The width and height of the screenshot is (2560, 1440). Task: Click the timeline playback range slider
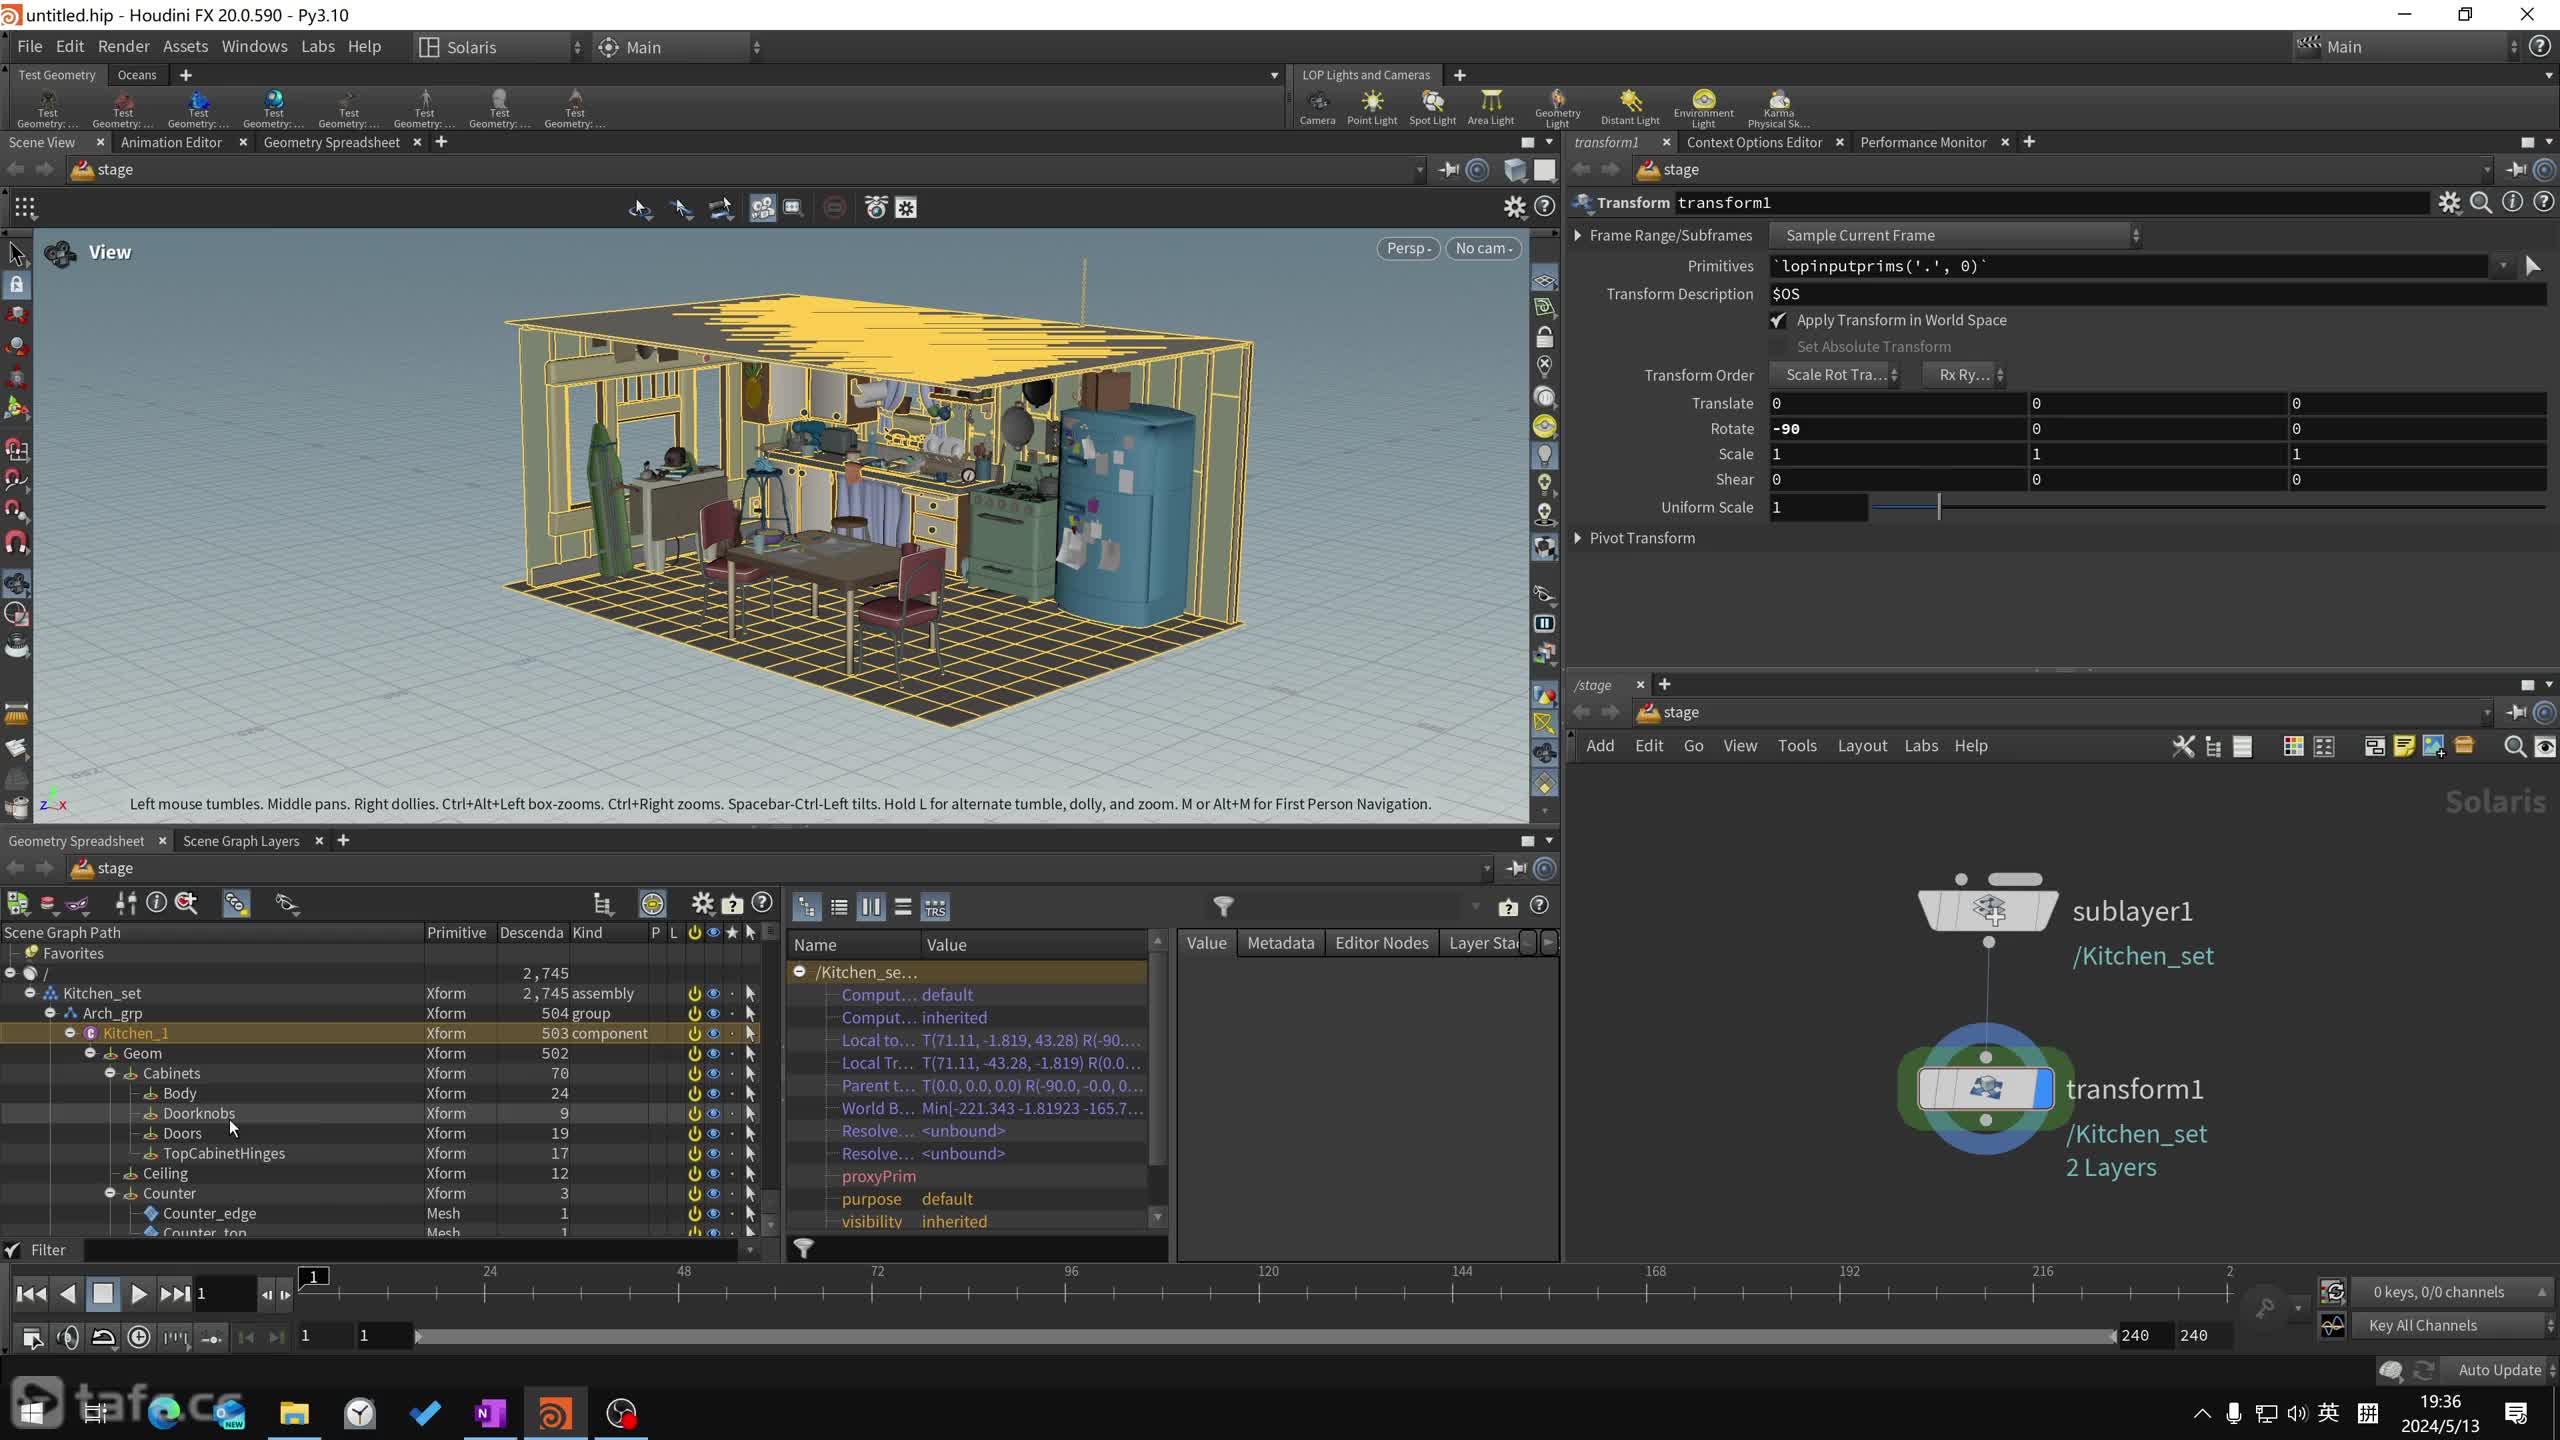(1264, 1336)
